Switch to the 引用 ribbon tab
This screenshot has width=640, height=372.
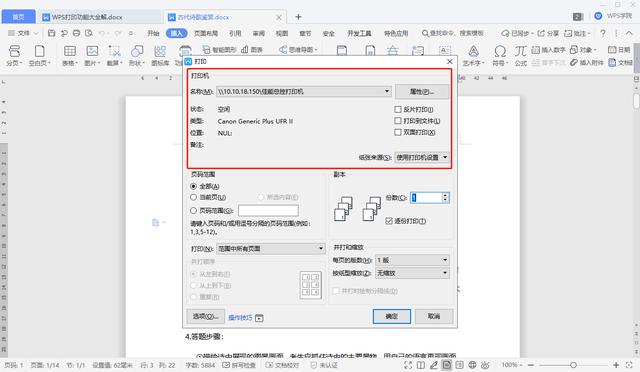[x=235, y=33]
